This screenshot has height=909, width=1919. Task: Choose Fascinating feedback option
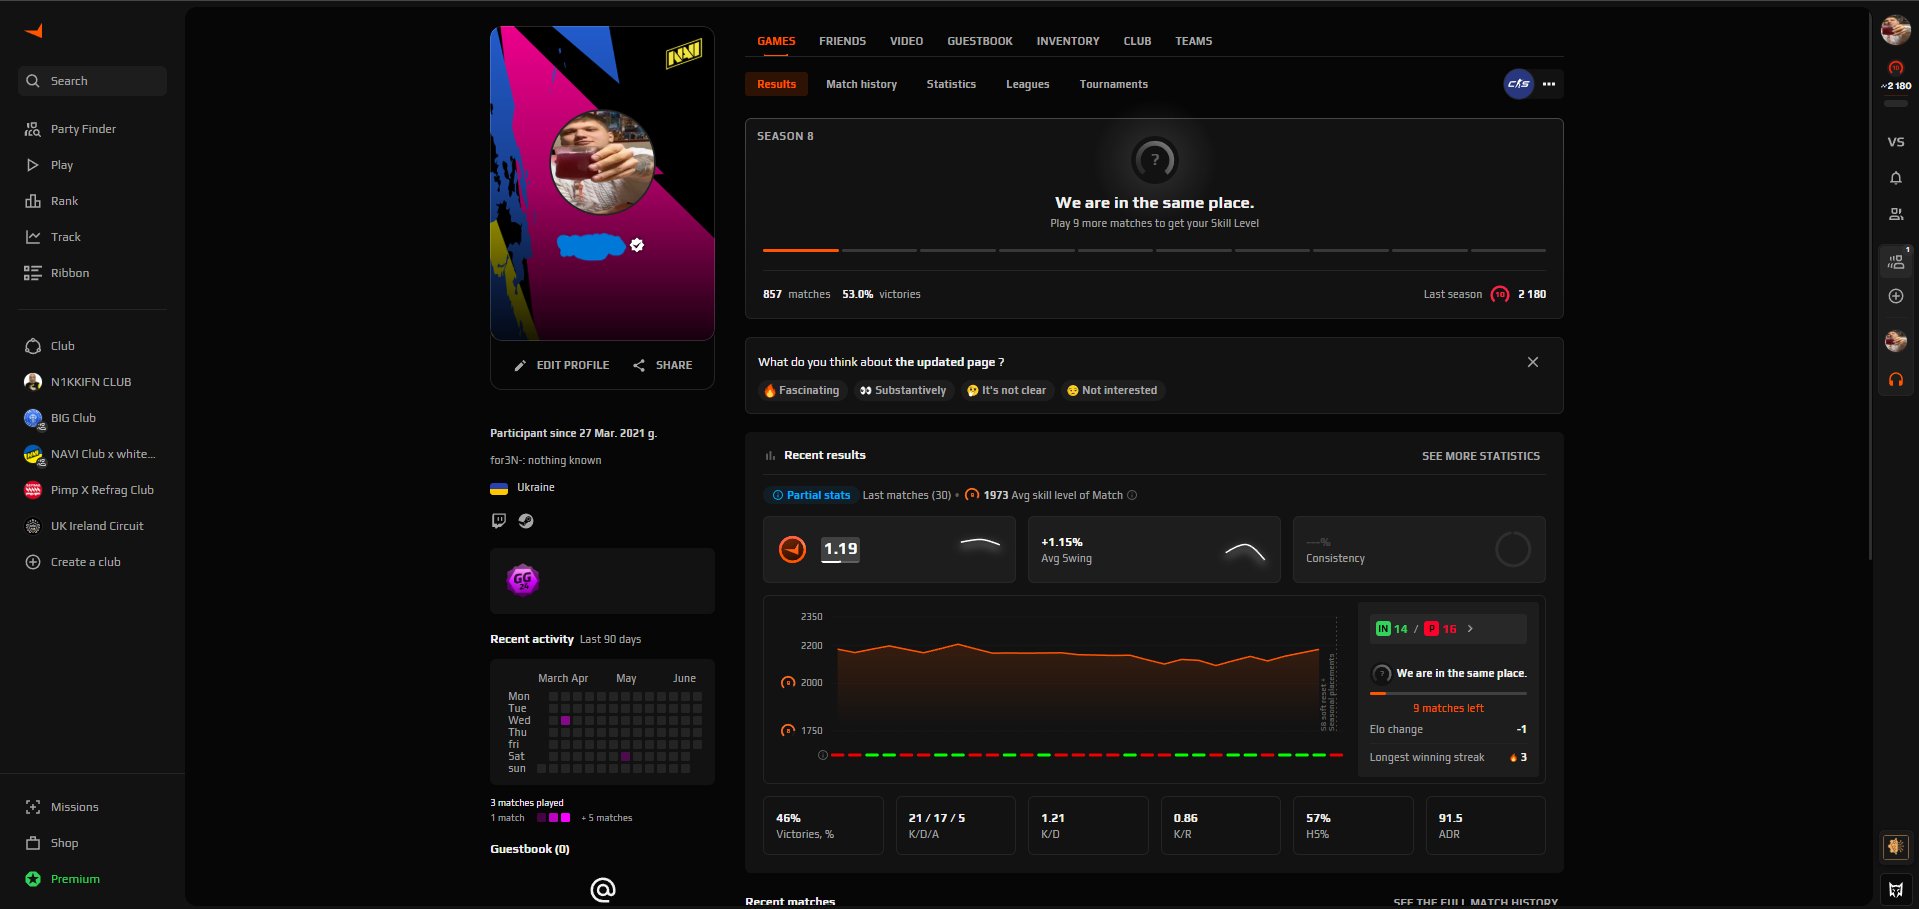pos(802,390)
